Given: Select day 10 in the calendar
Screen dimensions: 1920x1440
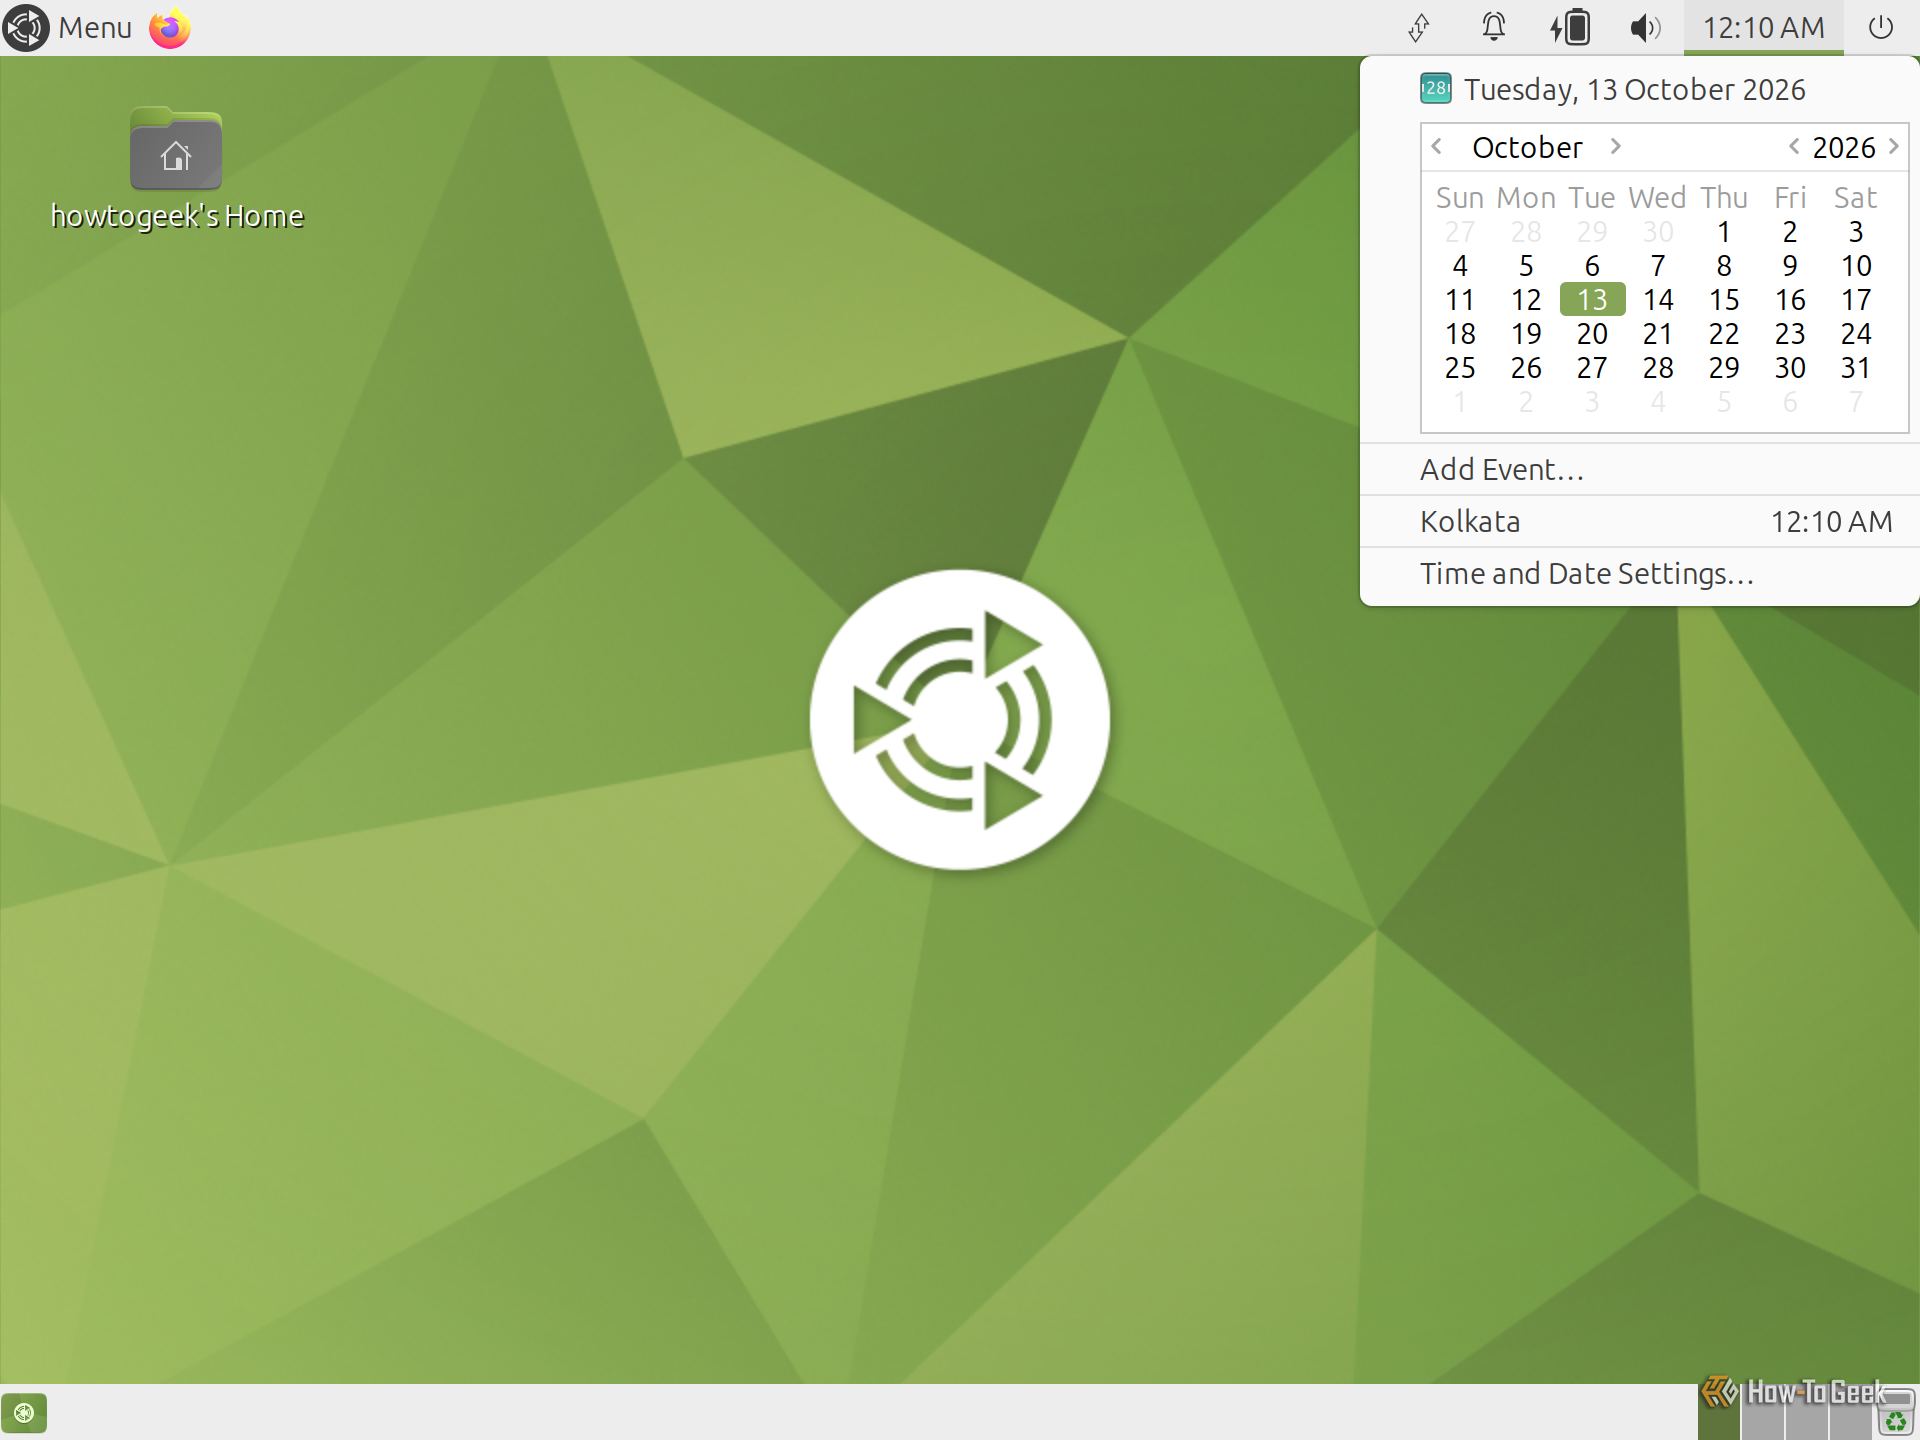Looking at the screenshot, I should pyautogui.click(x=1856, y=265).
